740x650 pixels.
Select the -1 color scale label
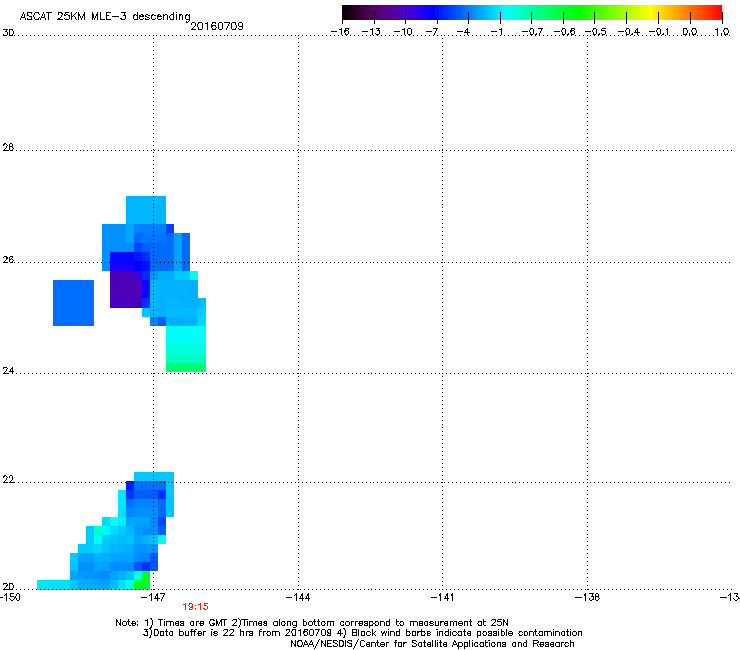pyautogui.click(x=497, y=32)
